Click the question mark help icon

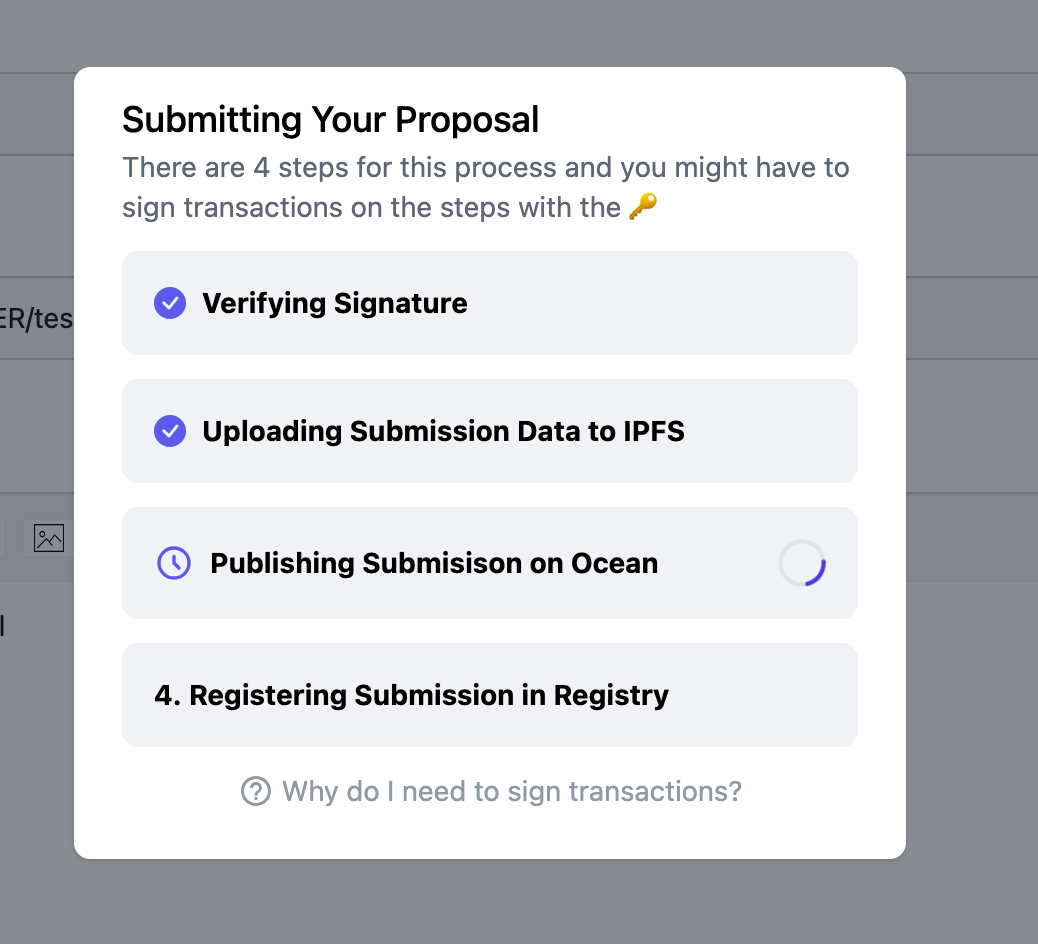coord(256,792)
